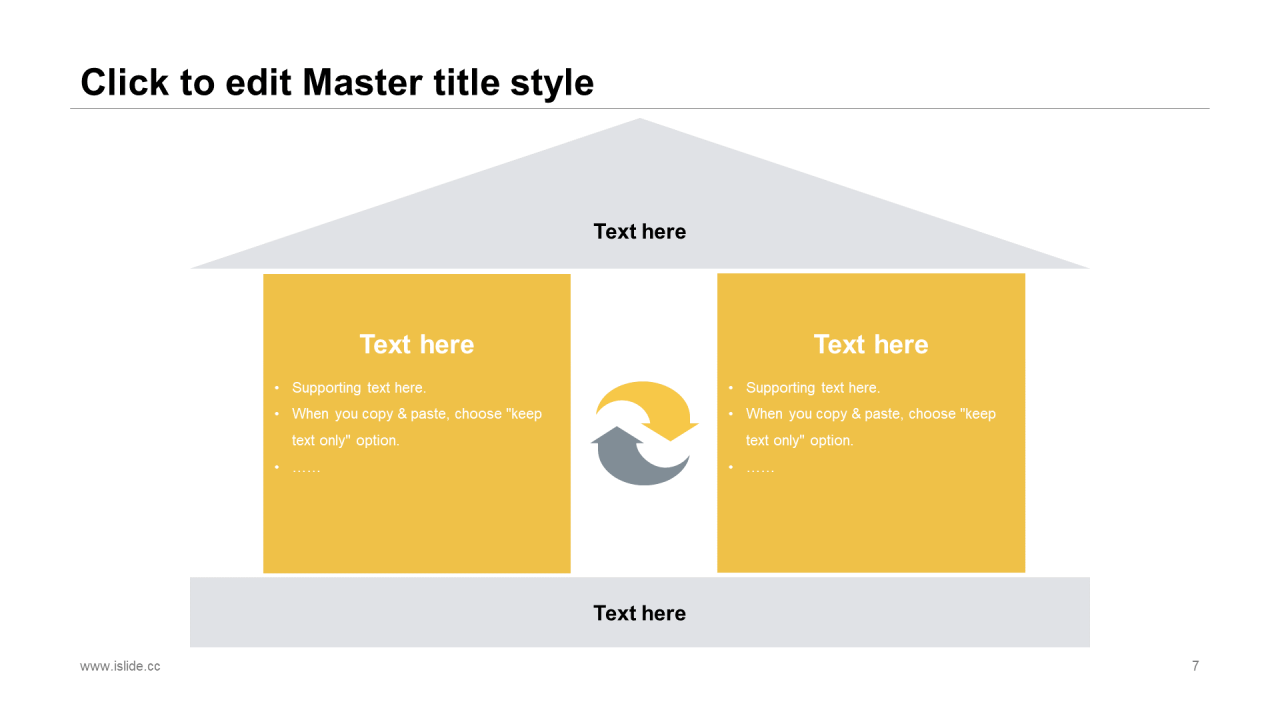1280x720 pixels.
Task: Click right box 'text only" option' line
Action: pyautogui.click(x=800, y=440)
